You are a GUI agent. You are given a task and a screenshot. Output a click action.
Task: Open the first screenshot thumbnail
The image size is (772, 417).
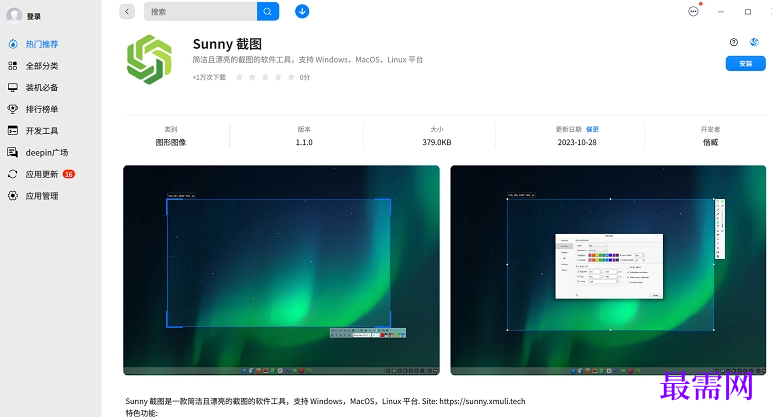click(x=281, y=270)
